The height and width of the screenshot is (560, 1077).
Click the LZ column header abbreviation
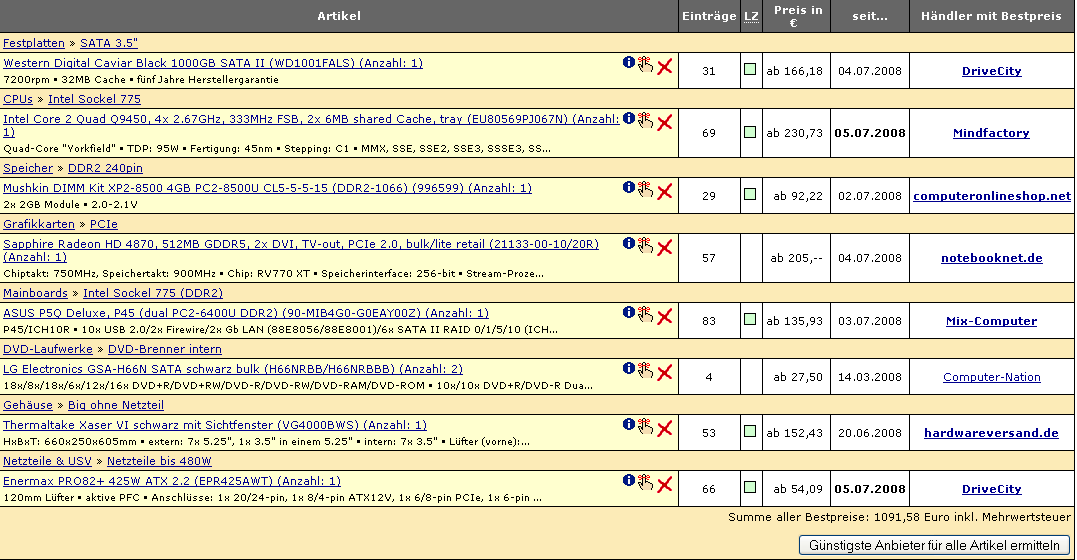tap(751, 16)
